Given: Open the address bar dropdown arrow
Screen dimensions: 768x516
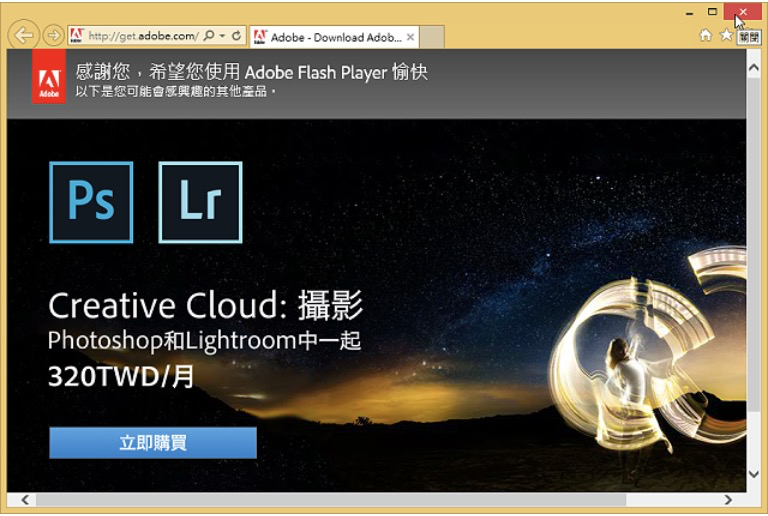Looking at the screenshot, I should [222, 36].
